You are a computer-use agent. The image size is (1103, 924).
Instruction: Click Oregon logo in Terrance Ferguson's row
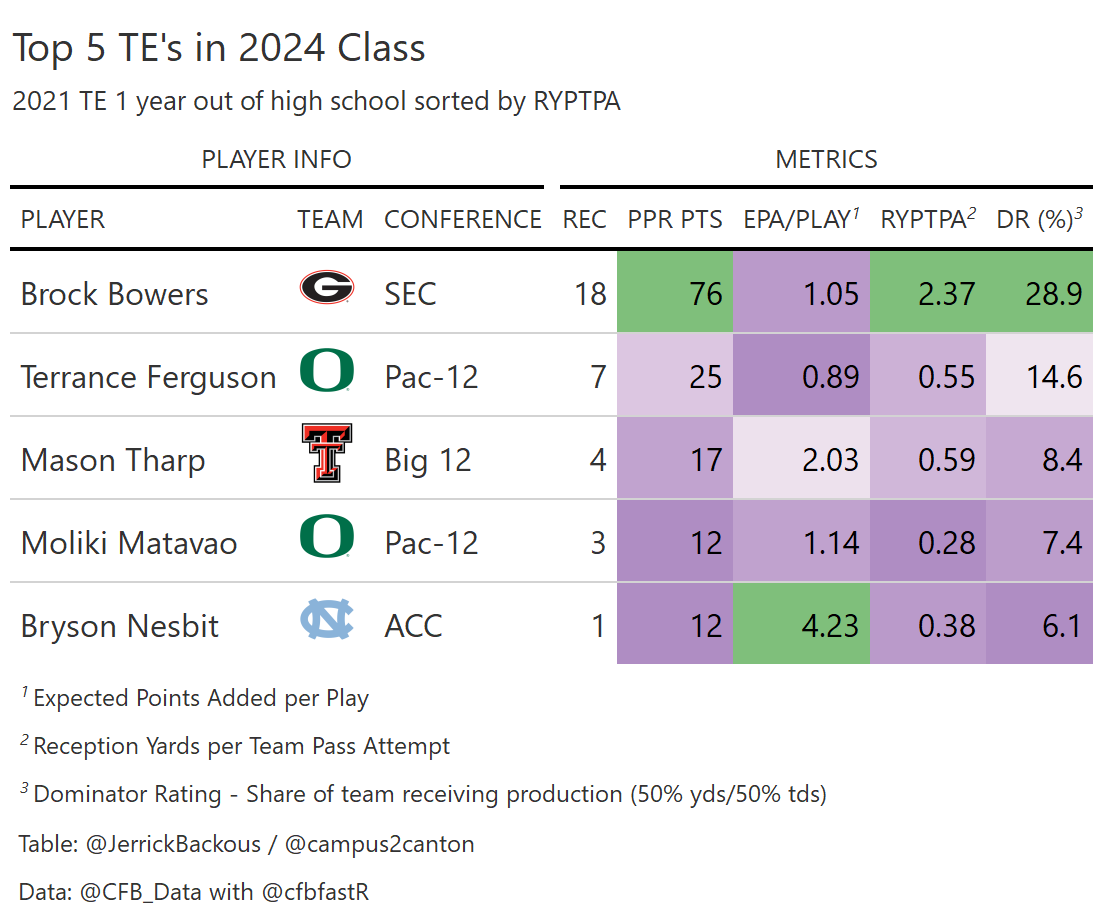pyautogui.click(x=327, y=373)
